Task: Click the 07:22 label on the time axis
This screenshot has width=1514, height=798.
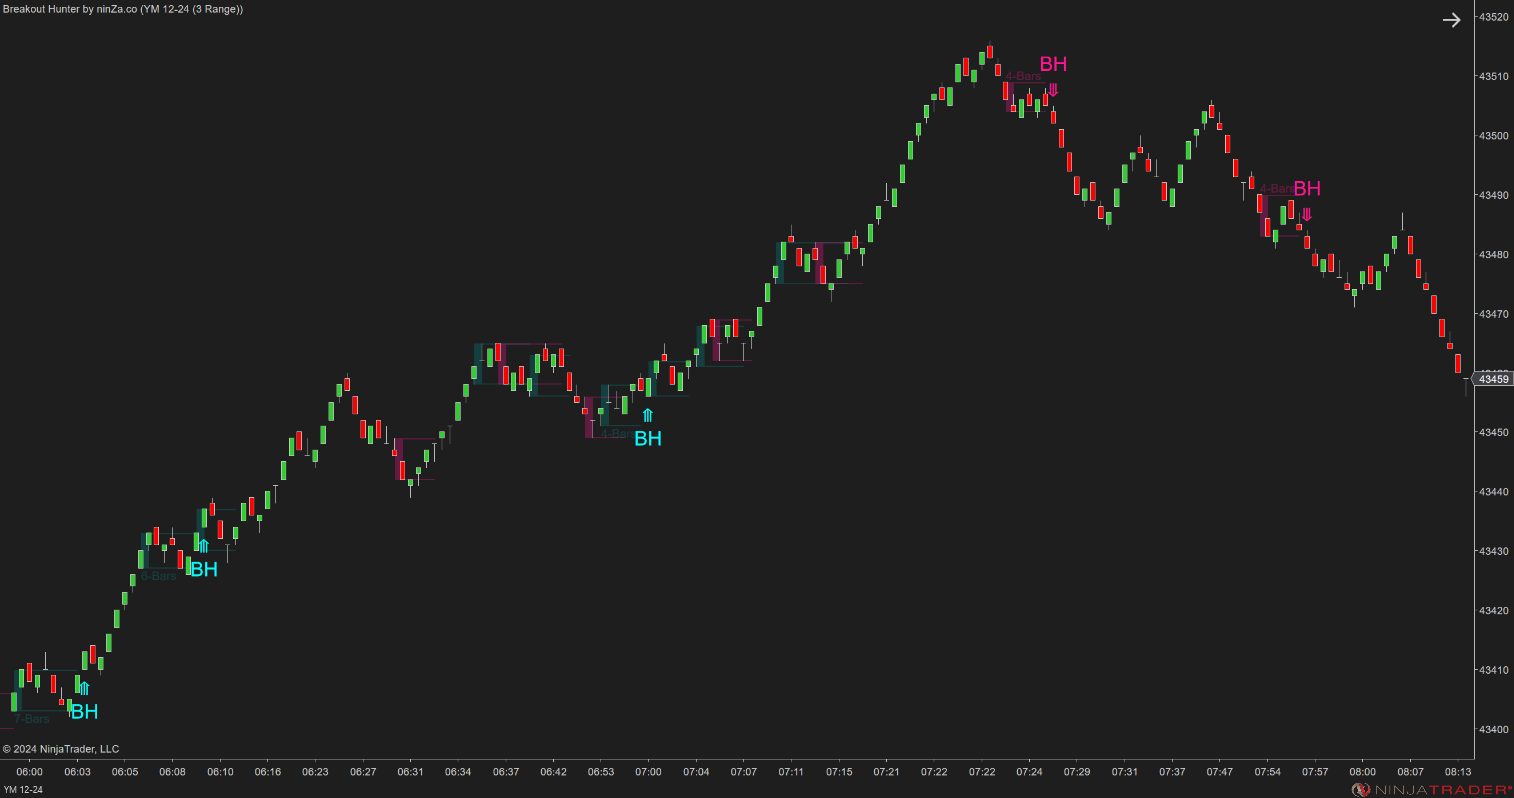Action: point(935,771)
